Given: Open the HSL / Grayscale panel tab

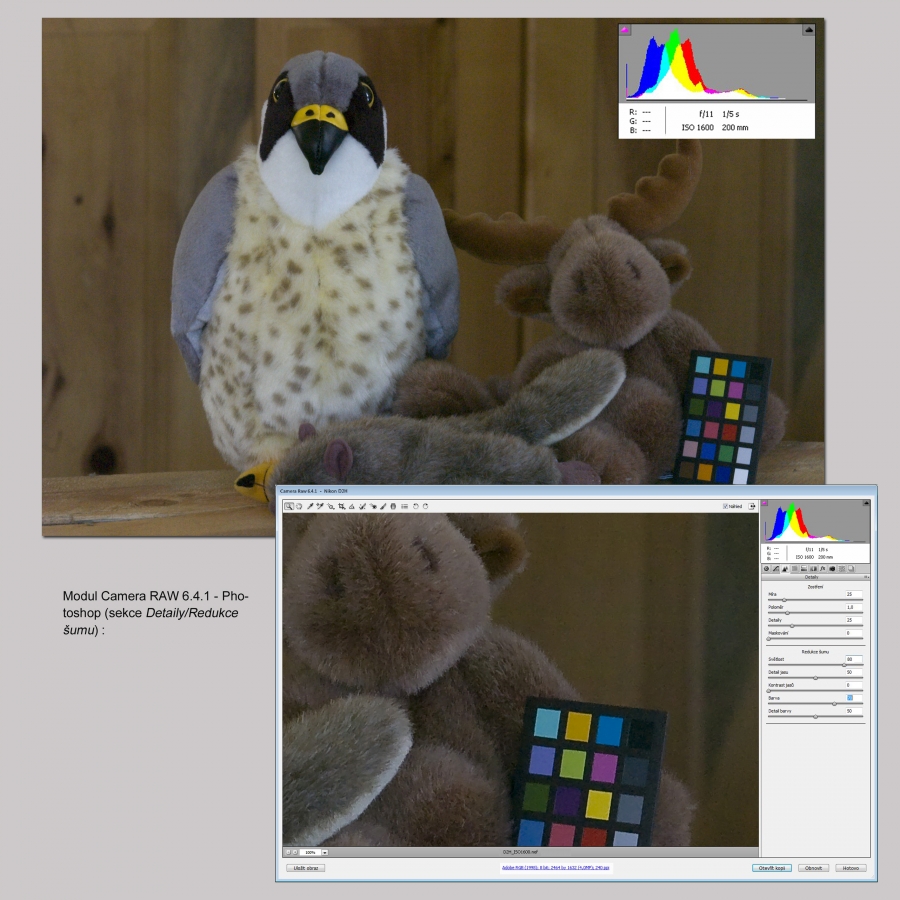Looking at the screenshot, I should [x=794, y=569].
